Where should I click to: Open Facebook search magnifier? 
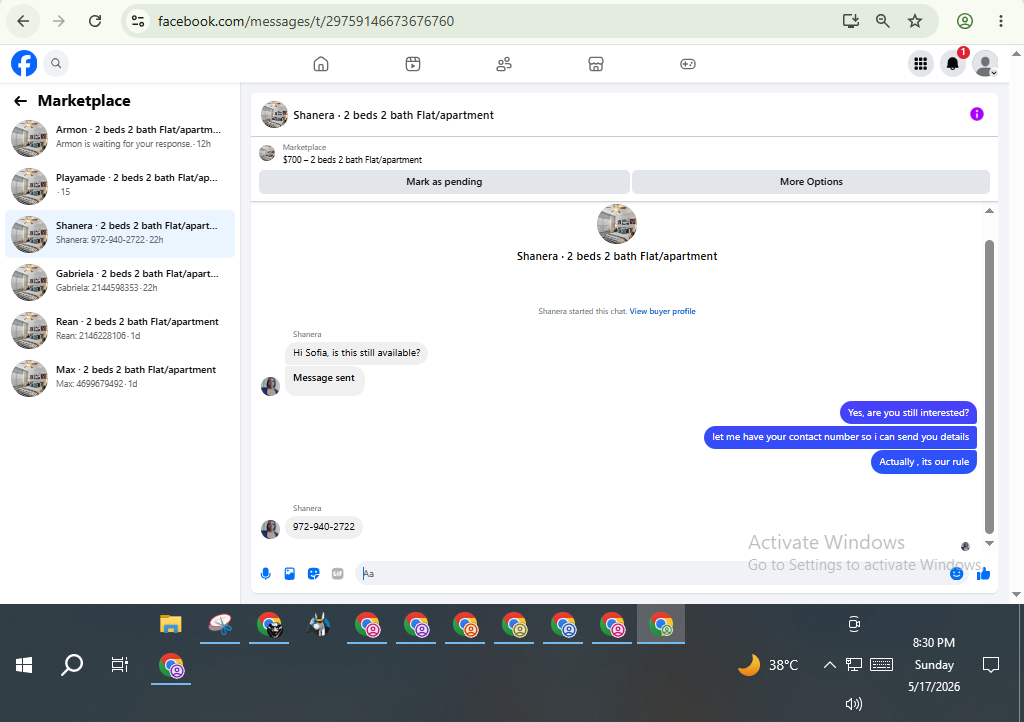[x=56, y=63]
